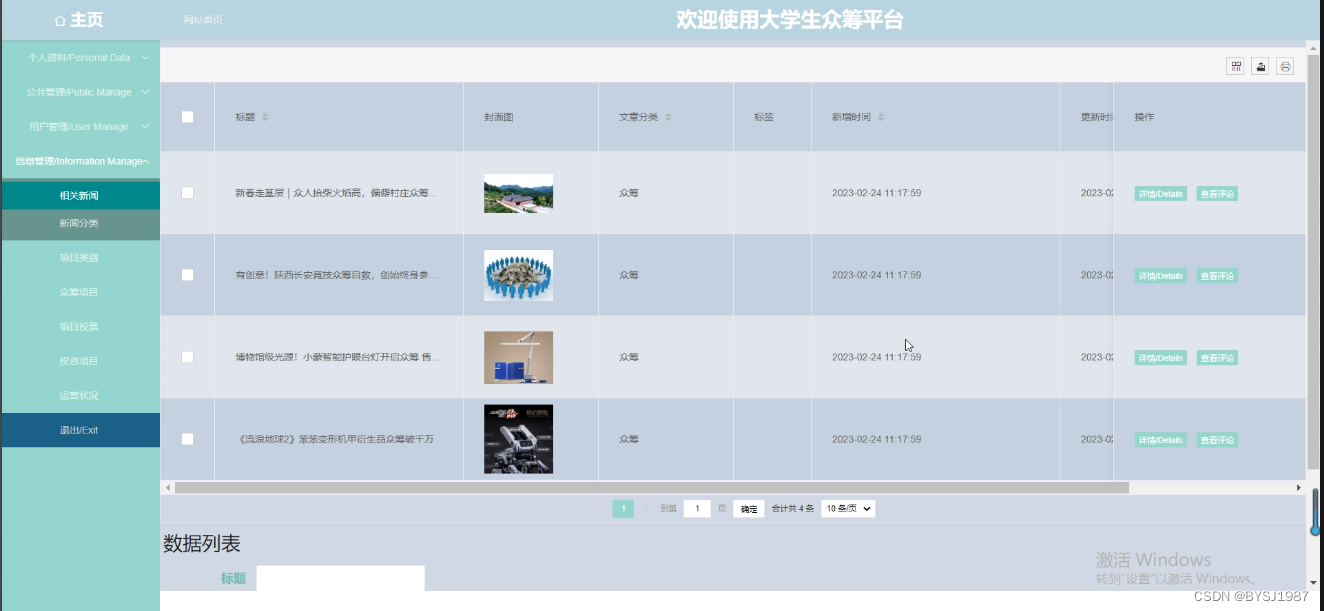Click the table's horizontal scrollbar

[x=651, y=488]
